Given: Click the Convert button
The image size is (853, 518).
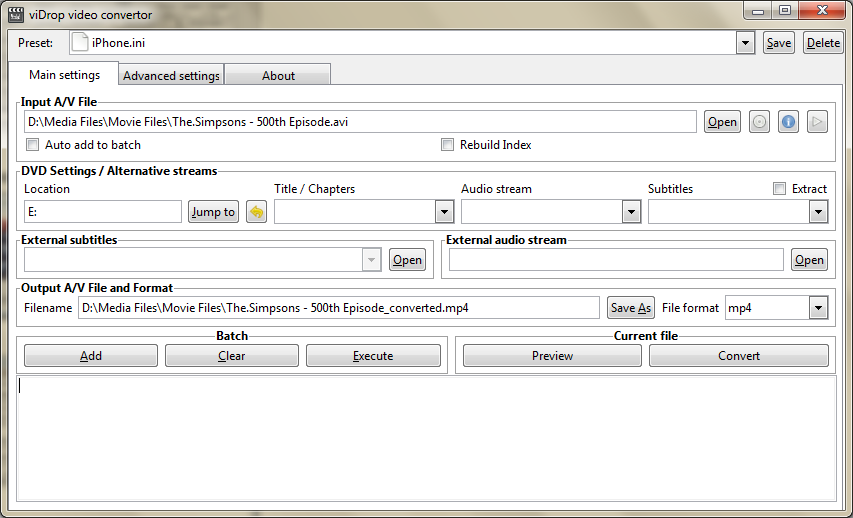Looking at the screenshot, I should 739,356.
